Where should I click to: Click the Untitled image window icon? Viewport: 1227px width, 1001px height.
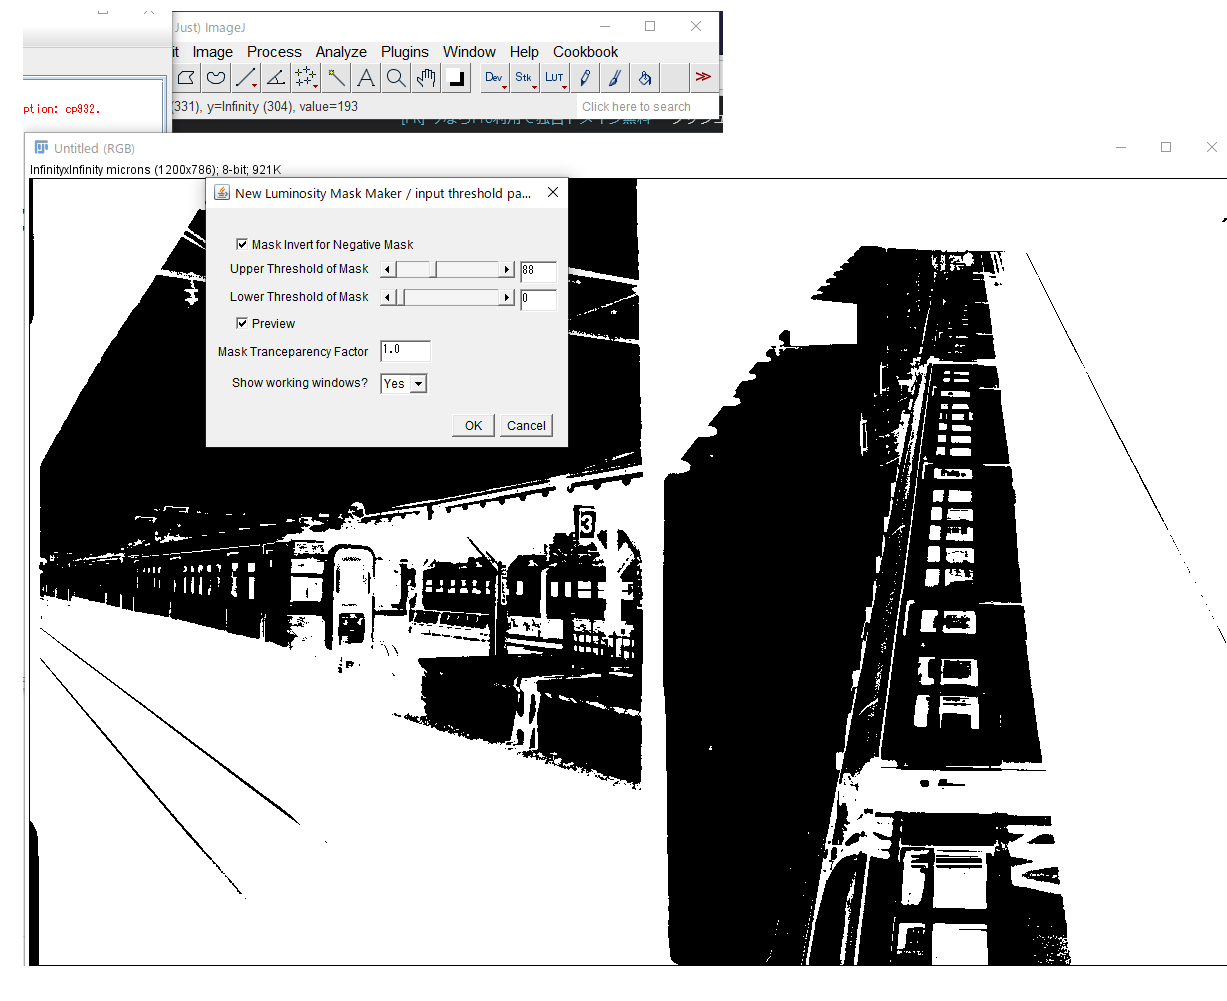41,147
